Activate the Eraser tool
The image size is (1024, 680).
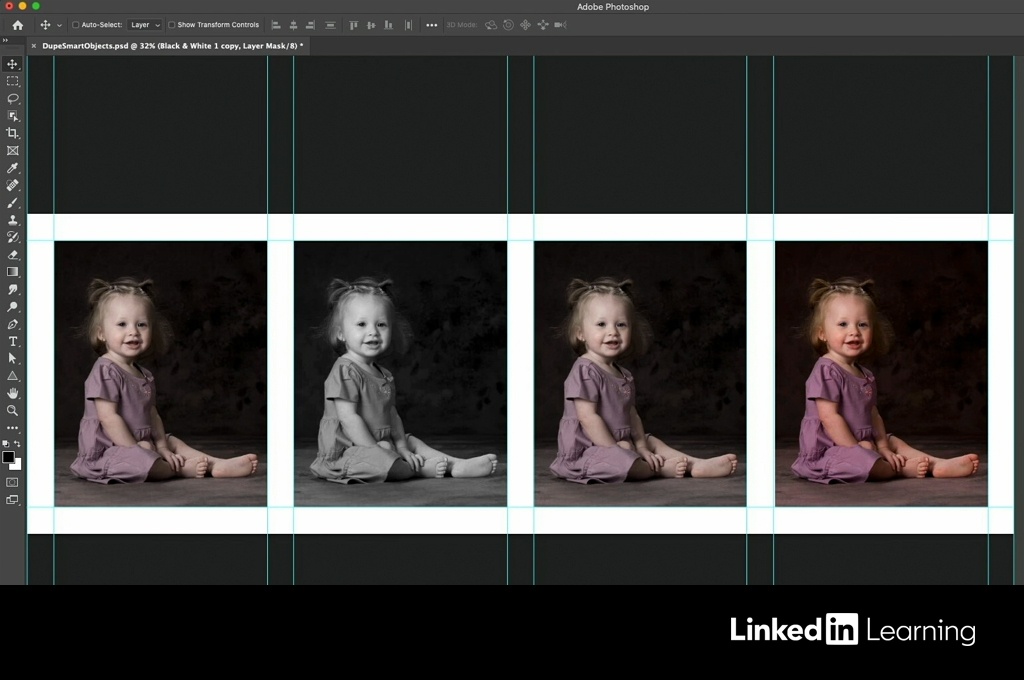coord(13,254)
